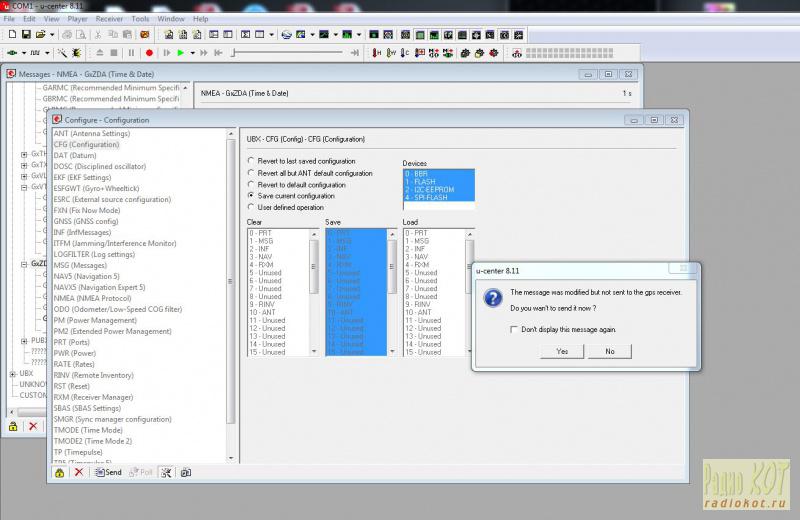Click the Send button in Configure window

[x=108, y=473]
